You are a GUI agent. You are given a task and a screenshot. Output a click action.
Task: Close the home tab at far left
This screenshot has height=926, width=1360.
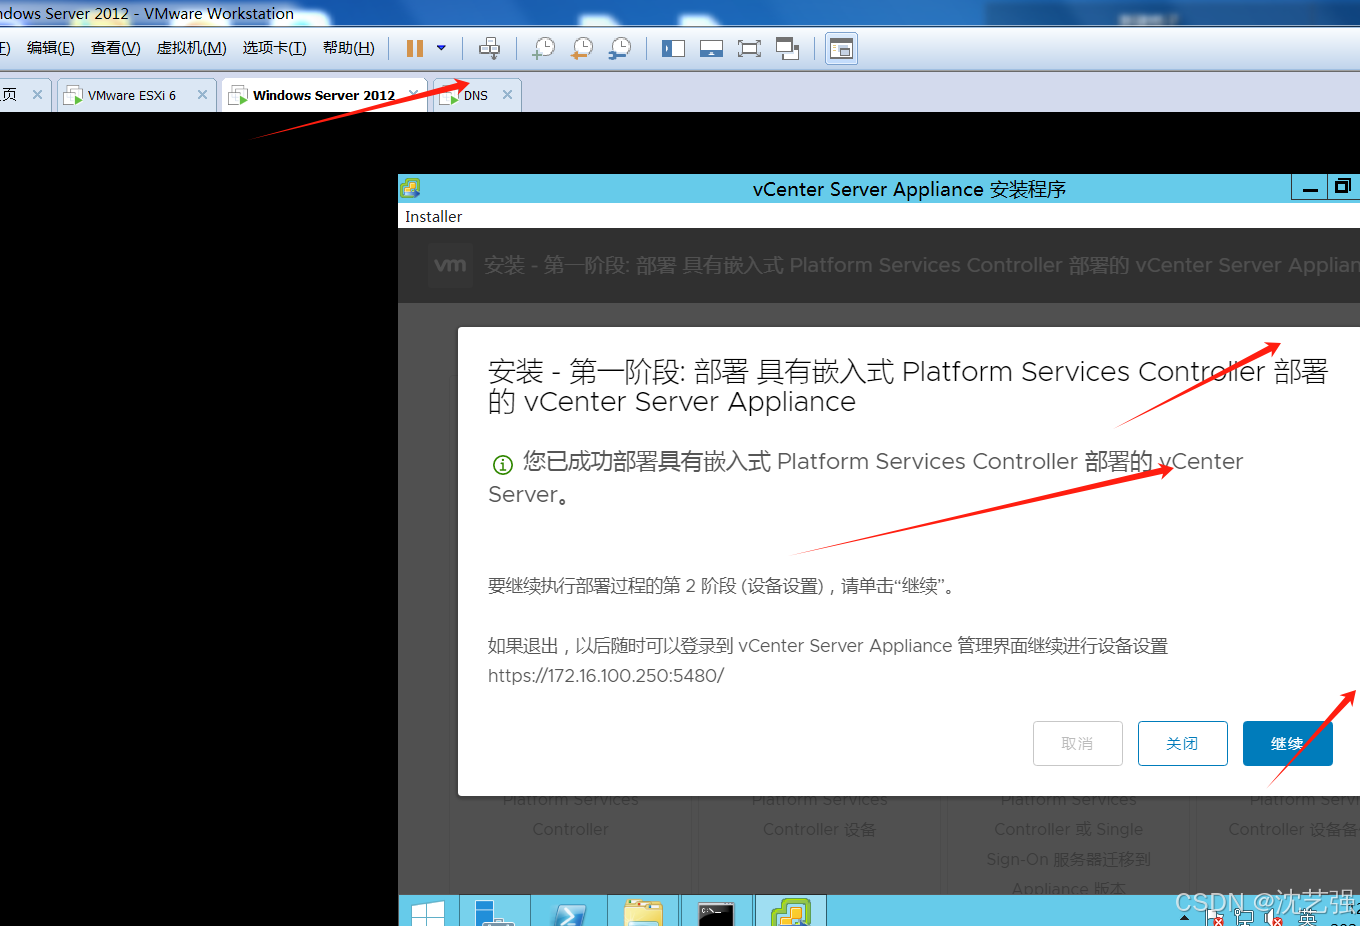point(37,95)
